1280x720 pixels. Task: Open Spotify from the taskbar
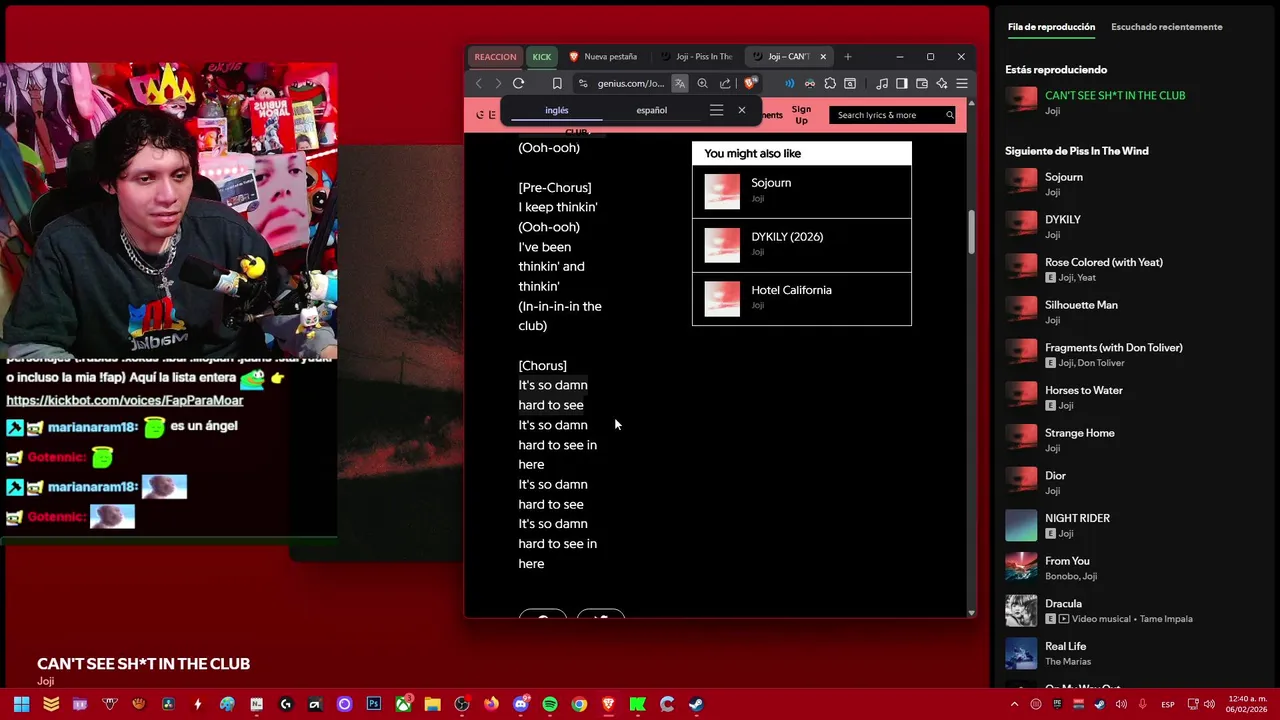[550, 704]
